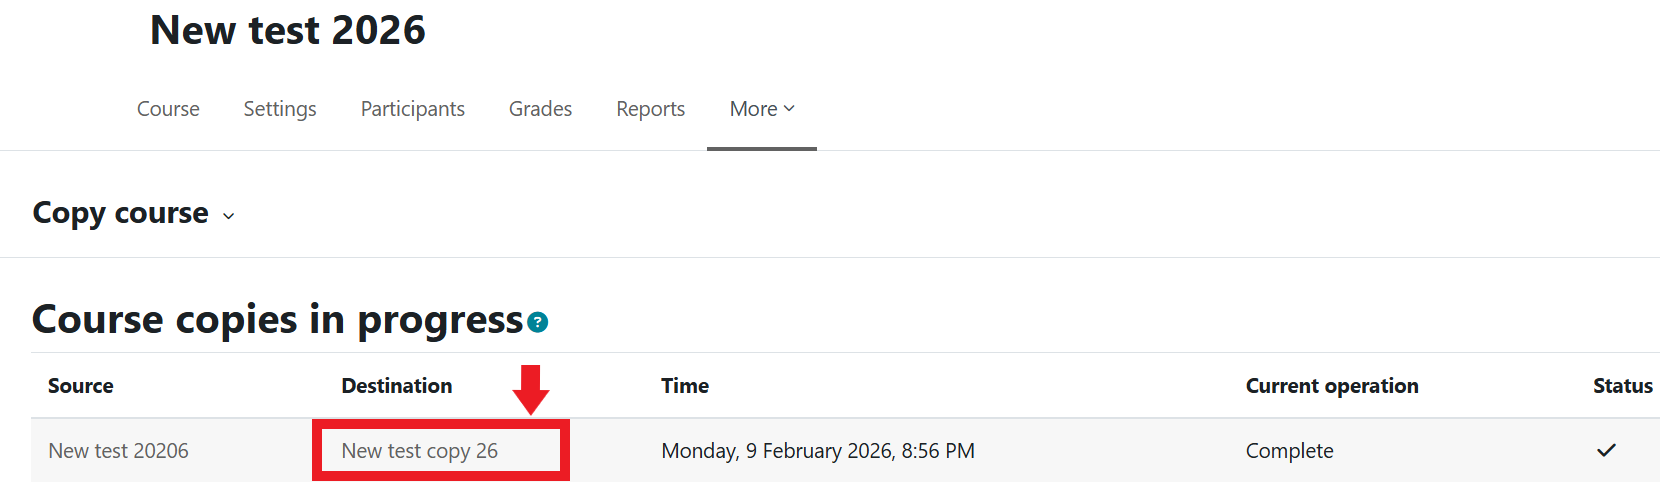Click the Complete operation text
Screen dimensions: 1660x497
[1289, 451]
